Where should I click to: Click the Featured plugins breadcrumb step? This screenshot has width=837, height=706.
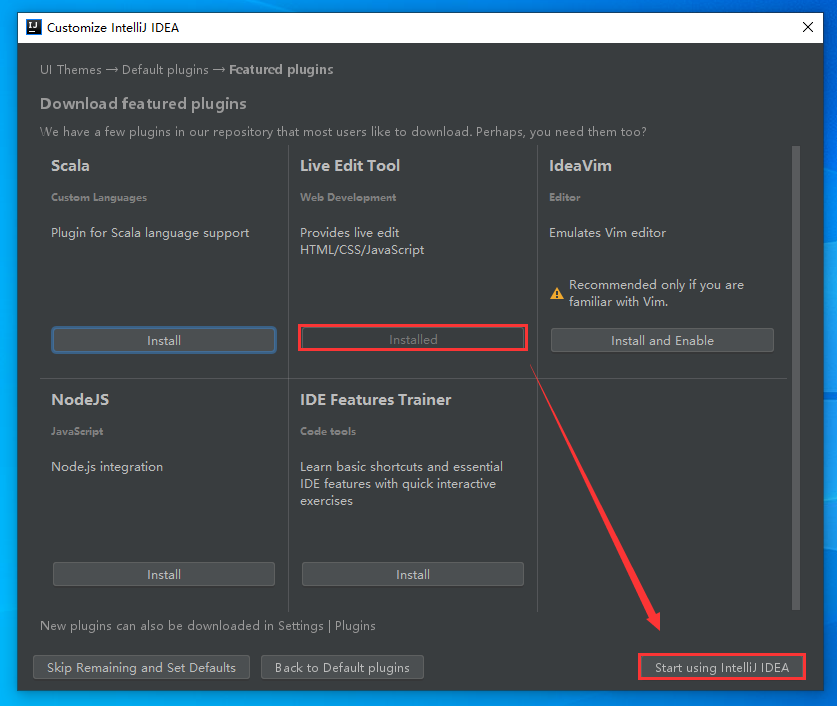click(x=281, y=70)
